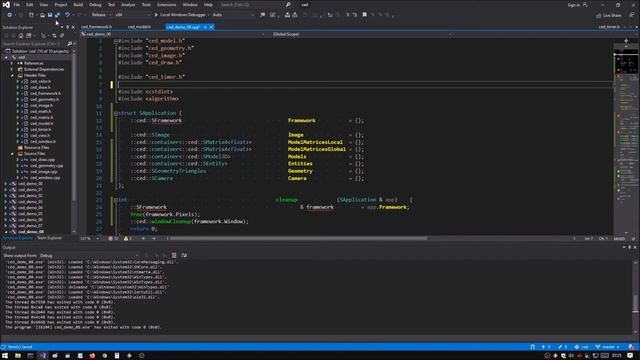Viewport: 640px width, 360px height.
Task: Open the File menu
Action: coord(17,4)
